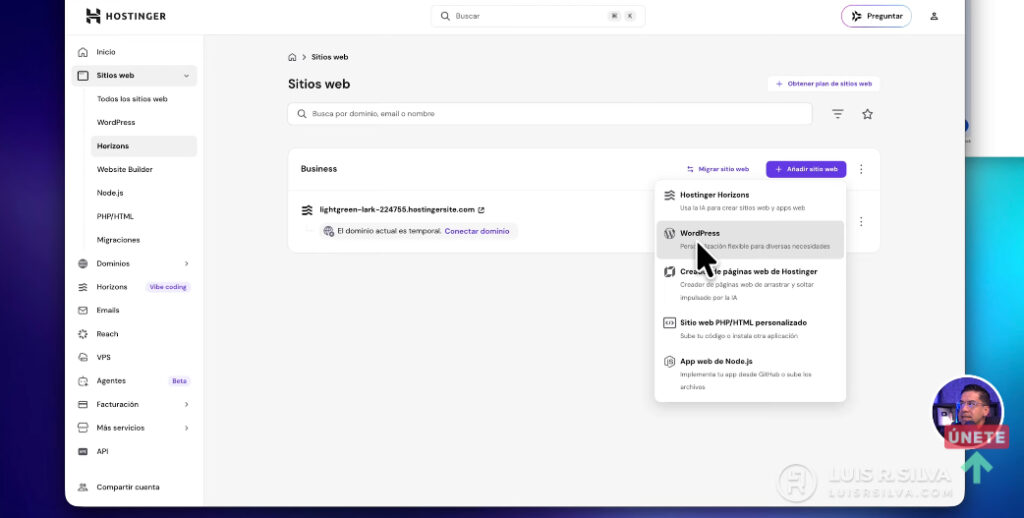Click Obtener plan de sitios web
This screenshot has height=518, width=1024.
tap(824, 84)
